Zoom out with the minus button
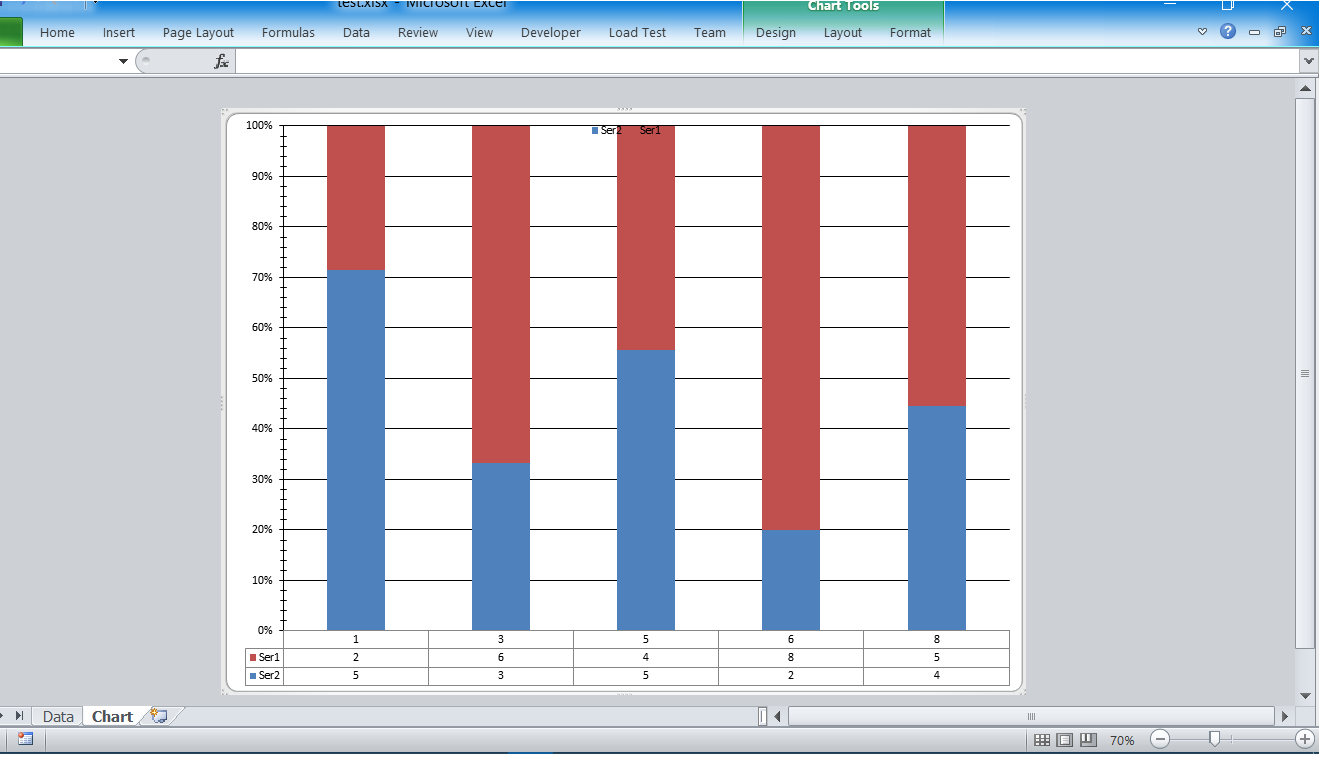1321x757 pixels. click(1161, 740)
